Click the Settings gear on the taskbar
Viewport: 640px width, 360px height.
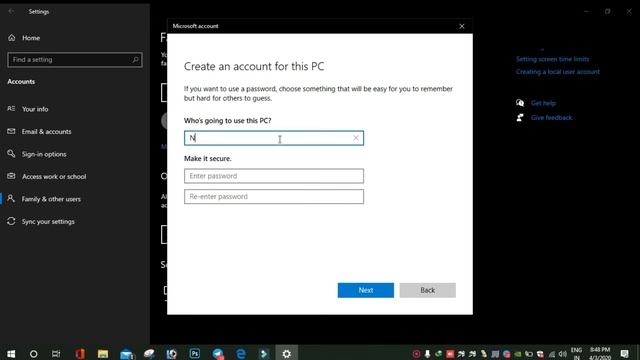coord(287,353)
